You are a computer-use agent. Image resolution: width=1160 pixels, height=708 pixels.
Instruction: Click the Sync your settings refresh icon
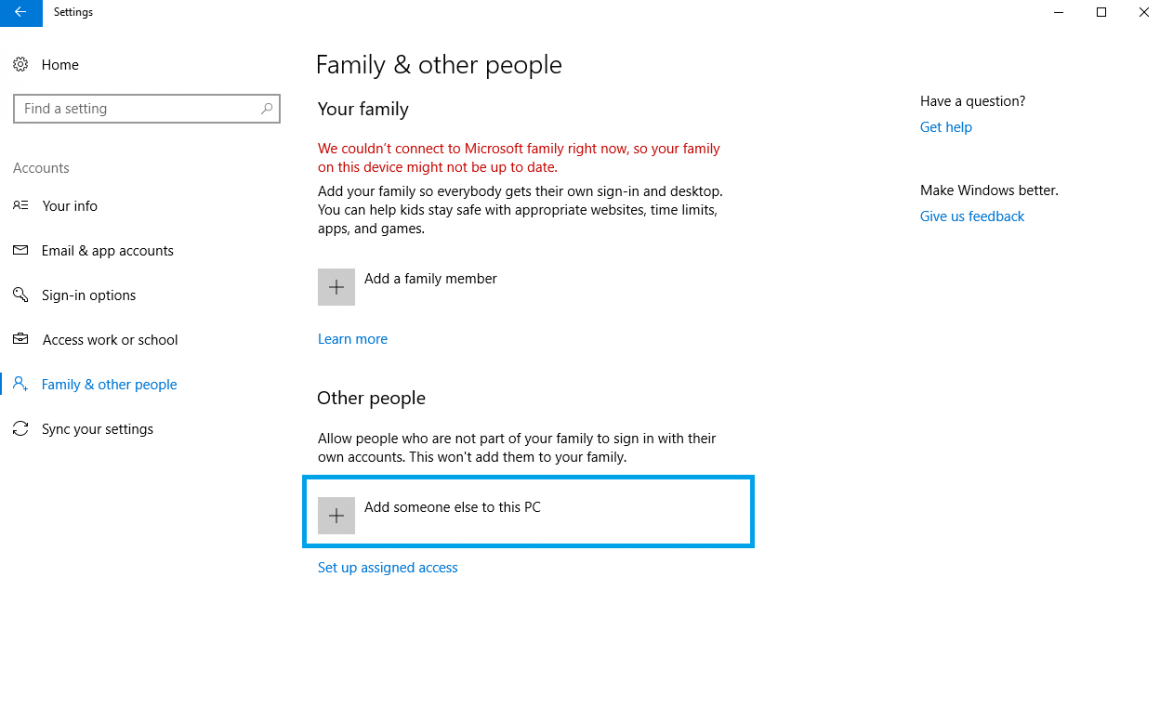[21, 428]
